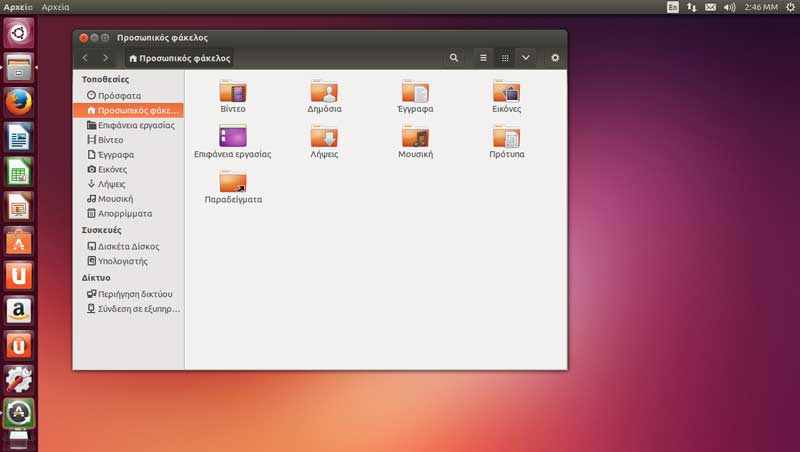The width and height of the screenshot is (800, 452).
Task: Open the Βίντεο folder icon
Action: (x=233, y=92)
